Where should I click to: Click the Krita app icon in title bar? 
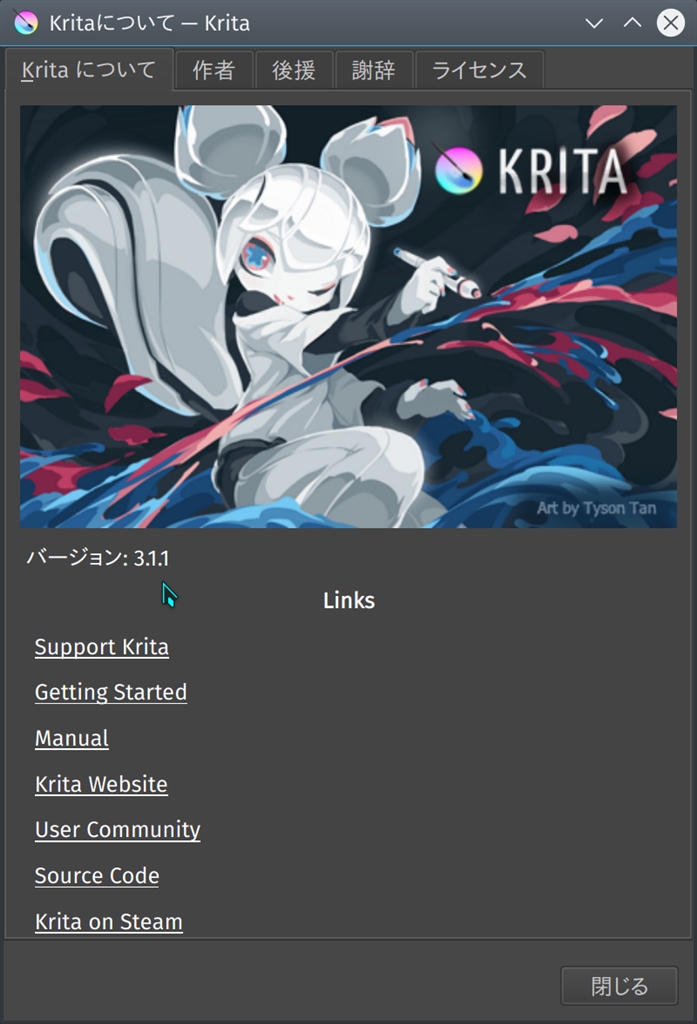(x=25, y=22)
